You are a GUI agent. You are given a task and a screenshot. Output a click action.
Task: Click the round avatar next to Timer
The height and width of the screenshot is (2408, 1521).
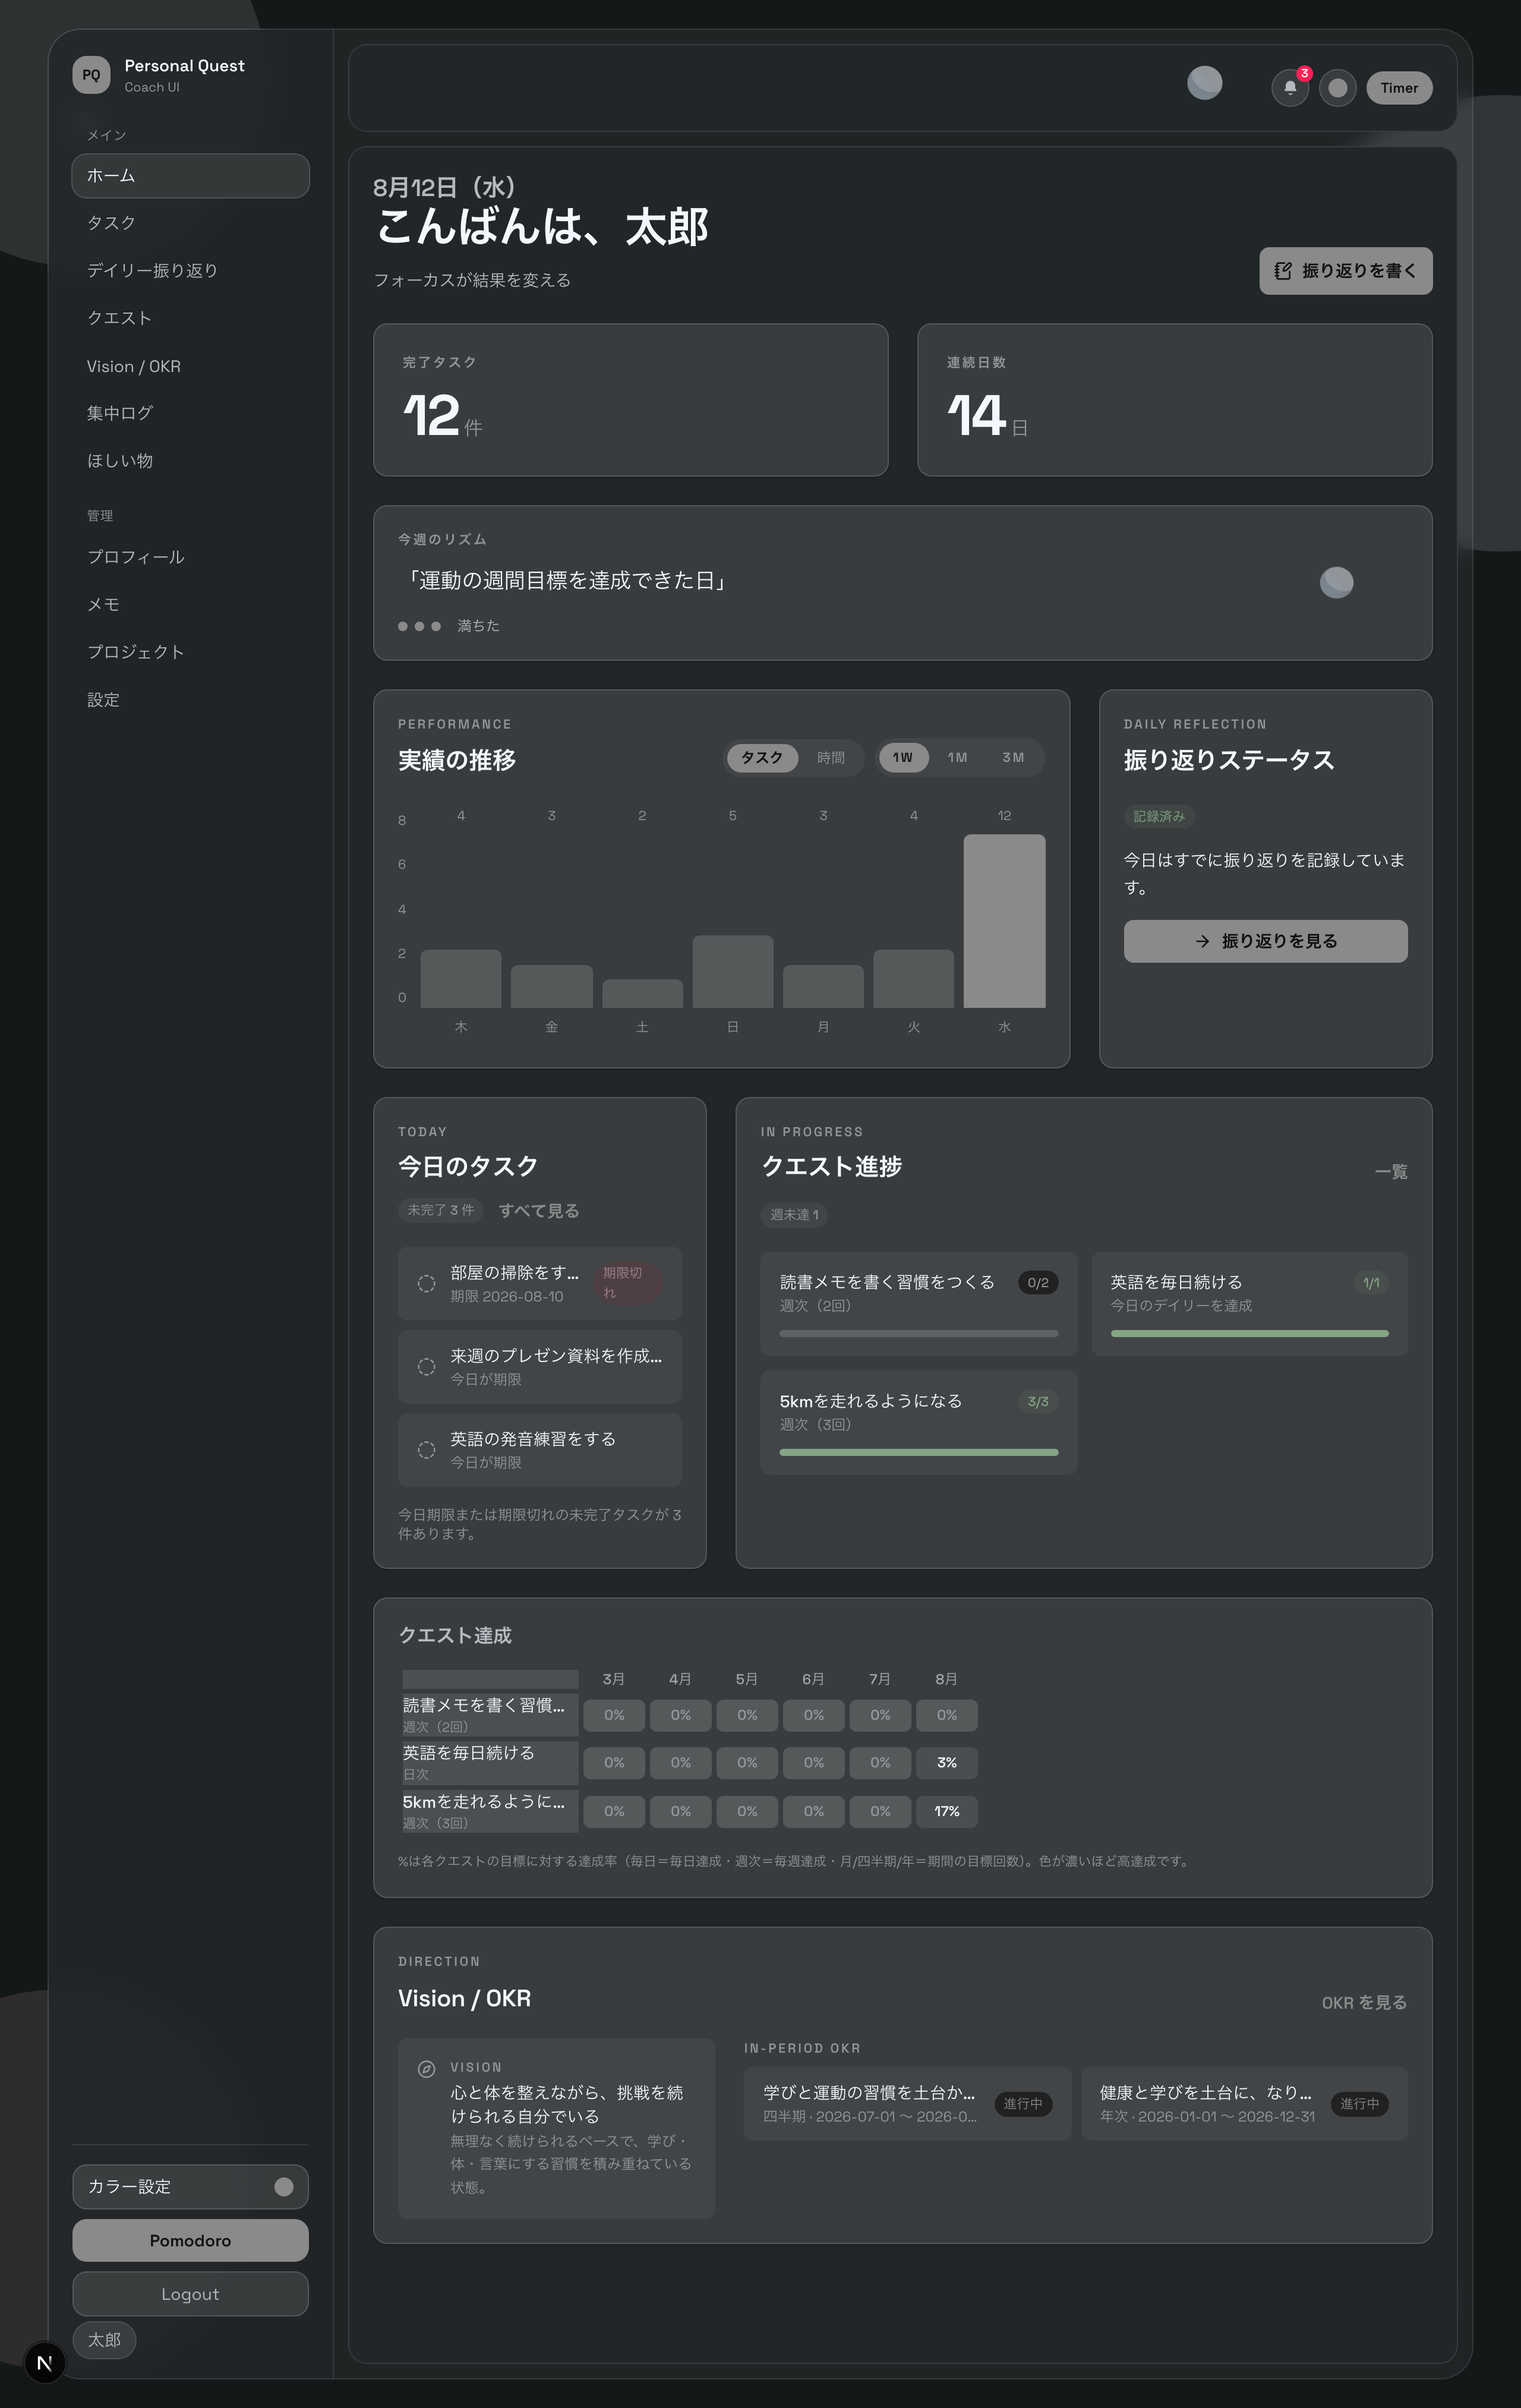[x=1337, y=88]
